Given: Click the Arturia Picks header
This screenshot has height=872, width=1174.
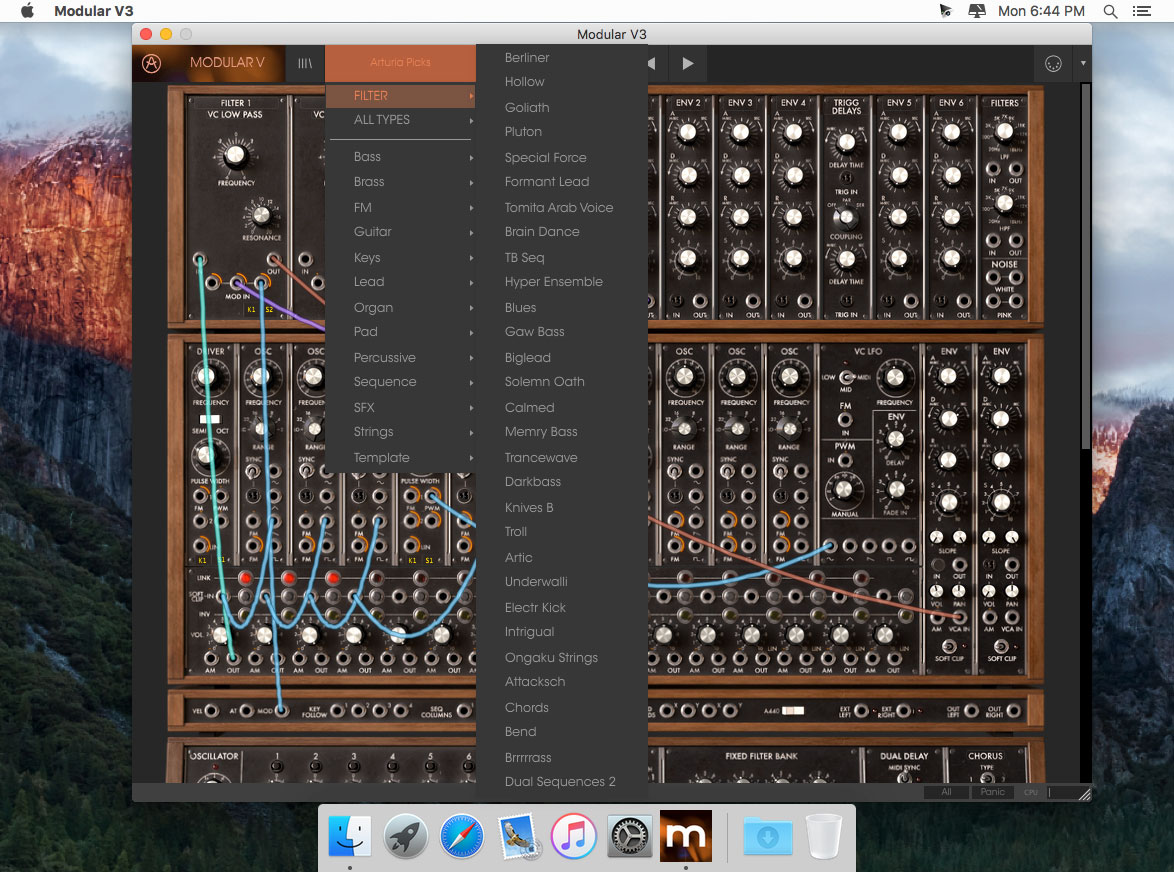Looking at the screenshot, I should (400, 63).
